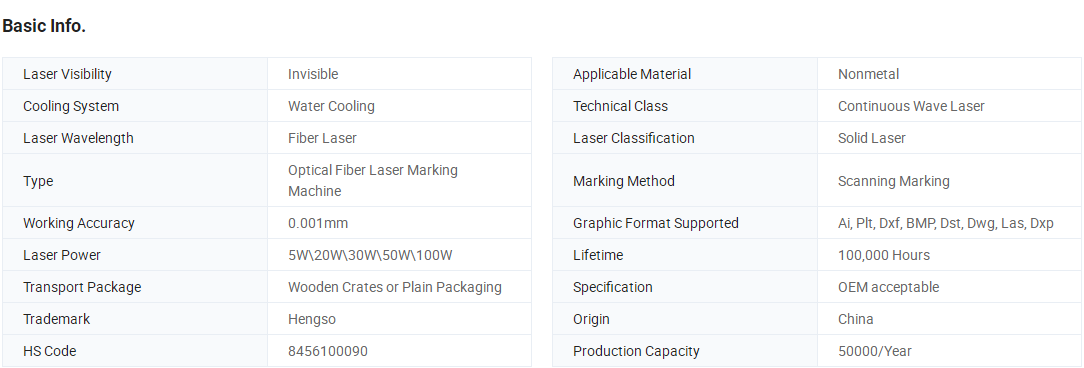Select the 50000/Year production capacity value
Viewport: 1084px width, 368px height.
pos(875,351)
